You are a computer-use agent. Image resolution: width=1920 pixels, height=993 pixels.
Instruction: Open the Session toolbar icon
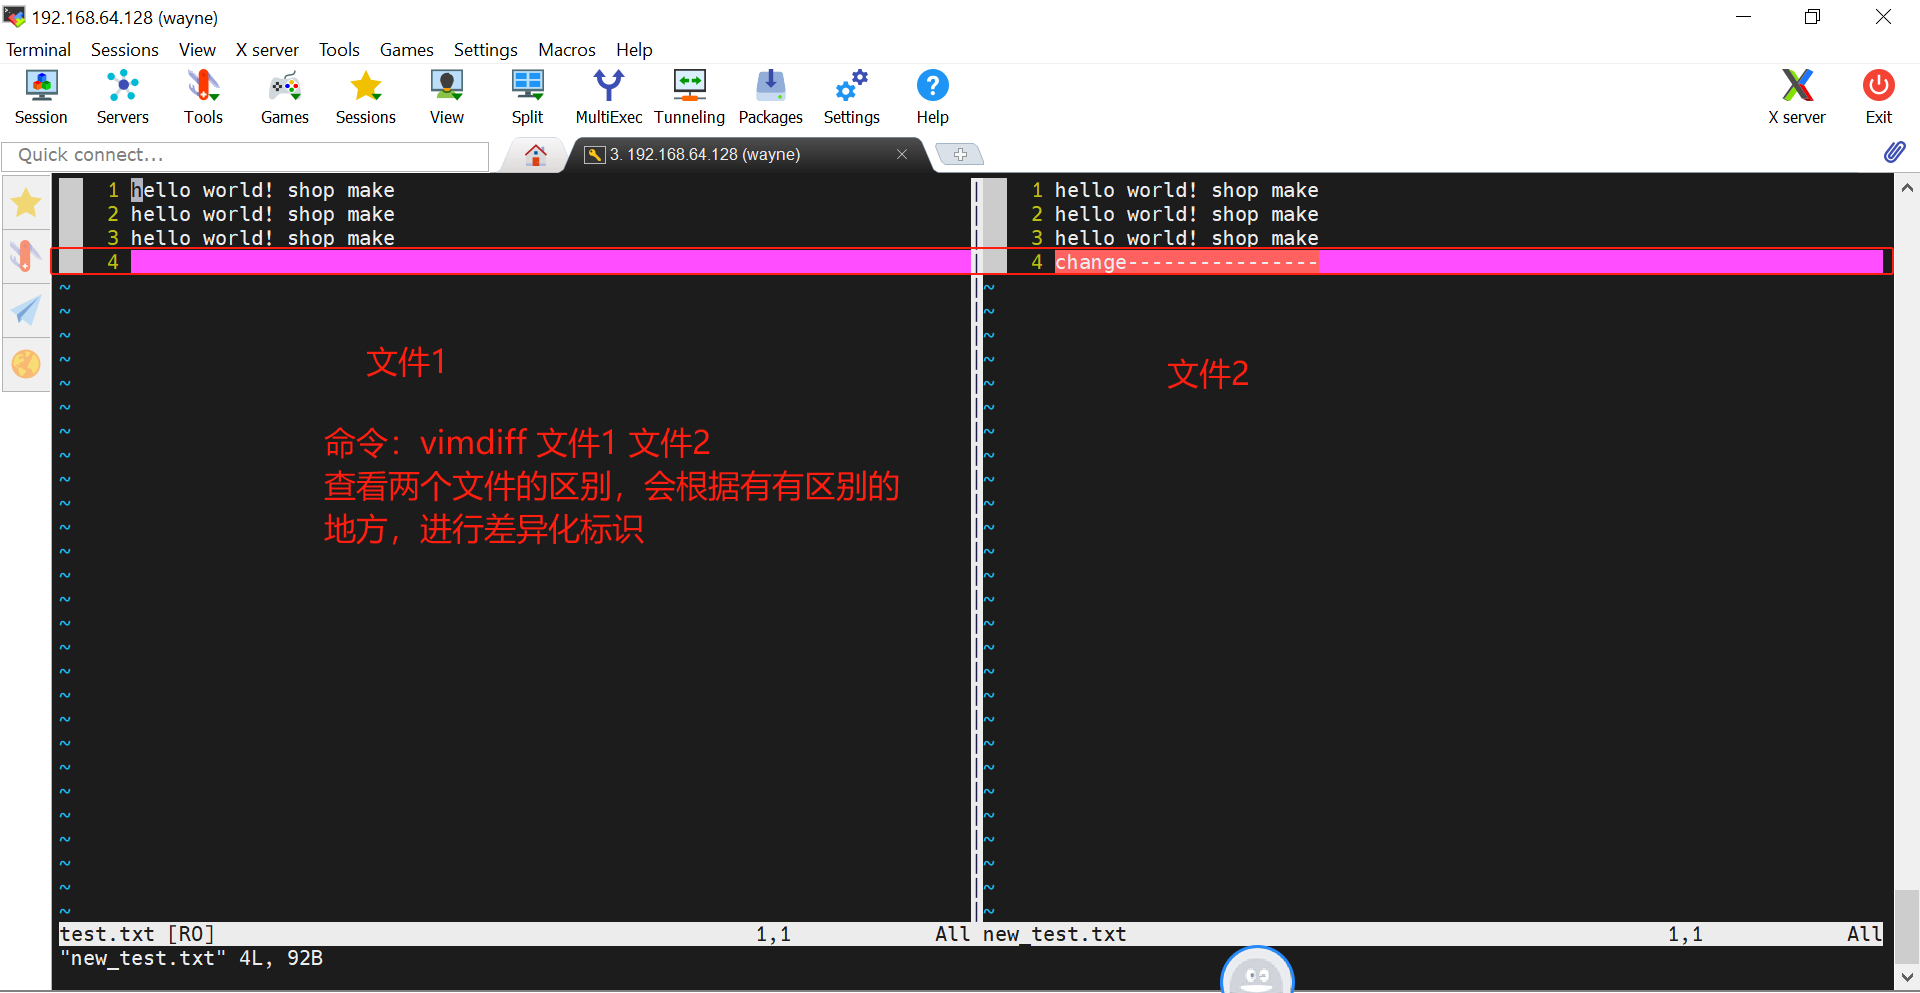[x=41, y=97]
